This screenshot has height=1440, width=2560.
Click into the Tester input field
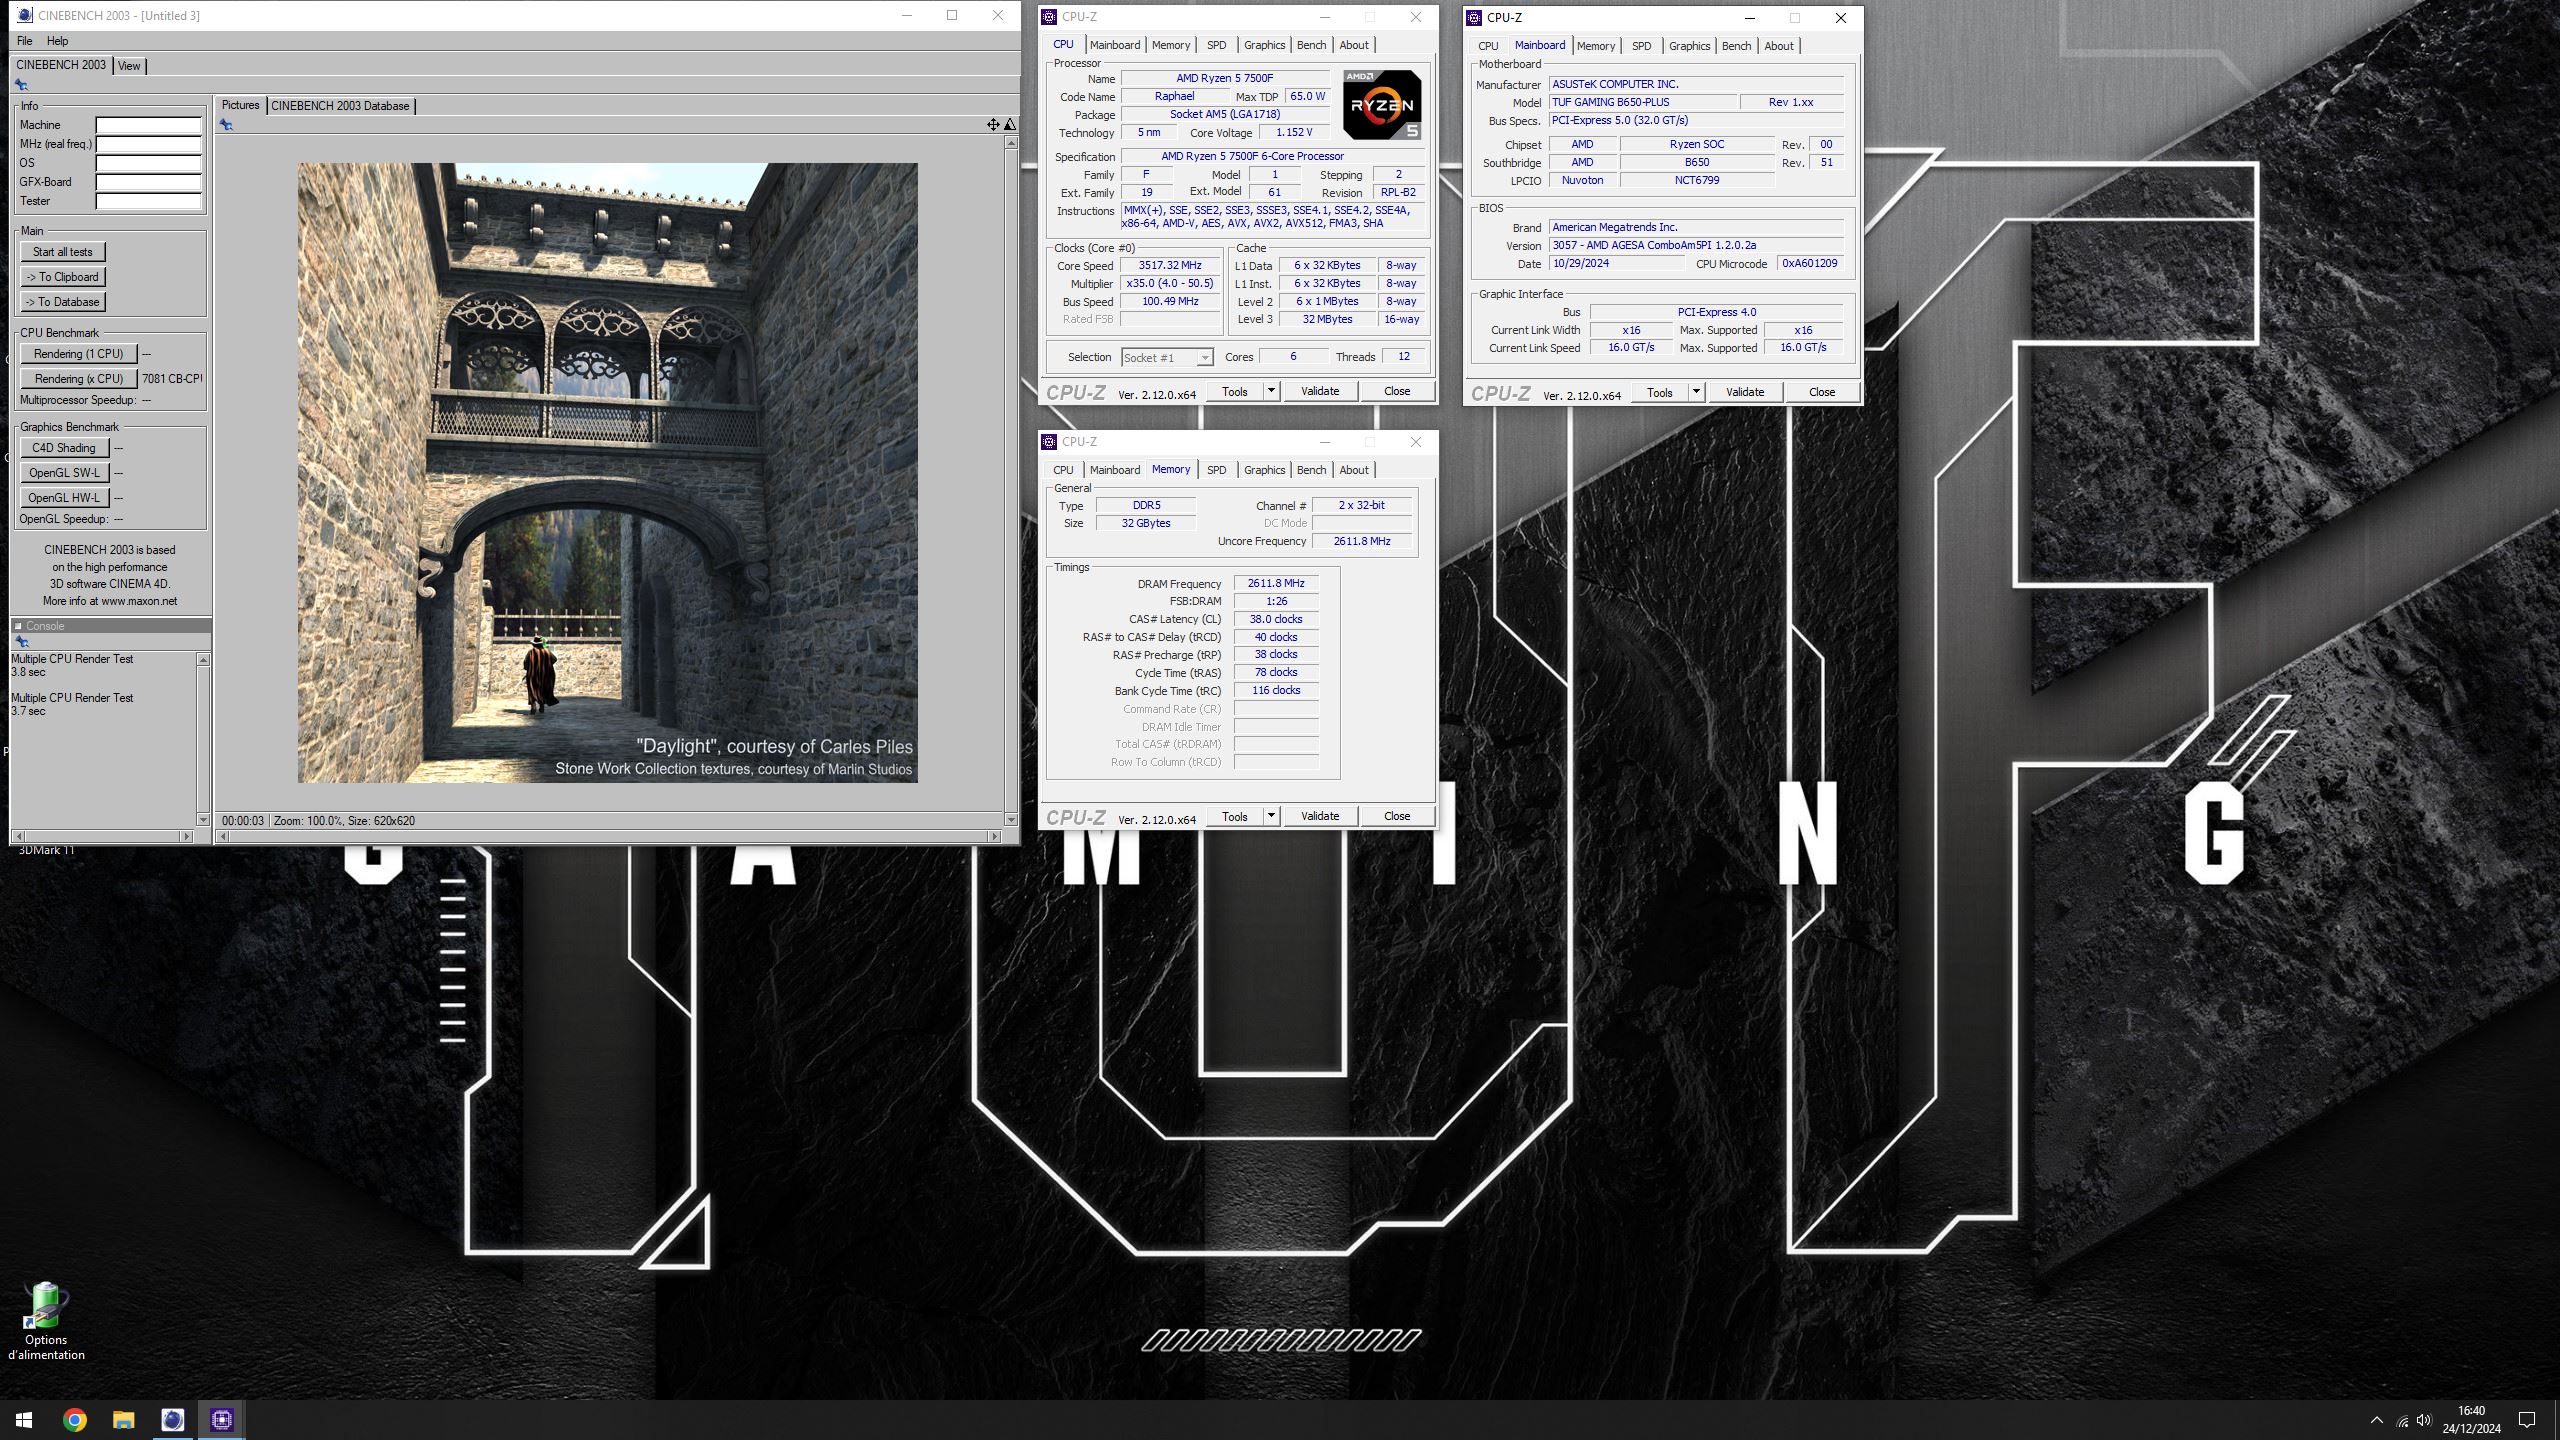[x=149, y=202]
